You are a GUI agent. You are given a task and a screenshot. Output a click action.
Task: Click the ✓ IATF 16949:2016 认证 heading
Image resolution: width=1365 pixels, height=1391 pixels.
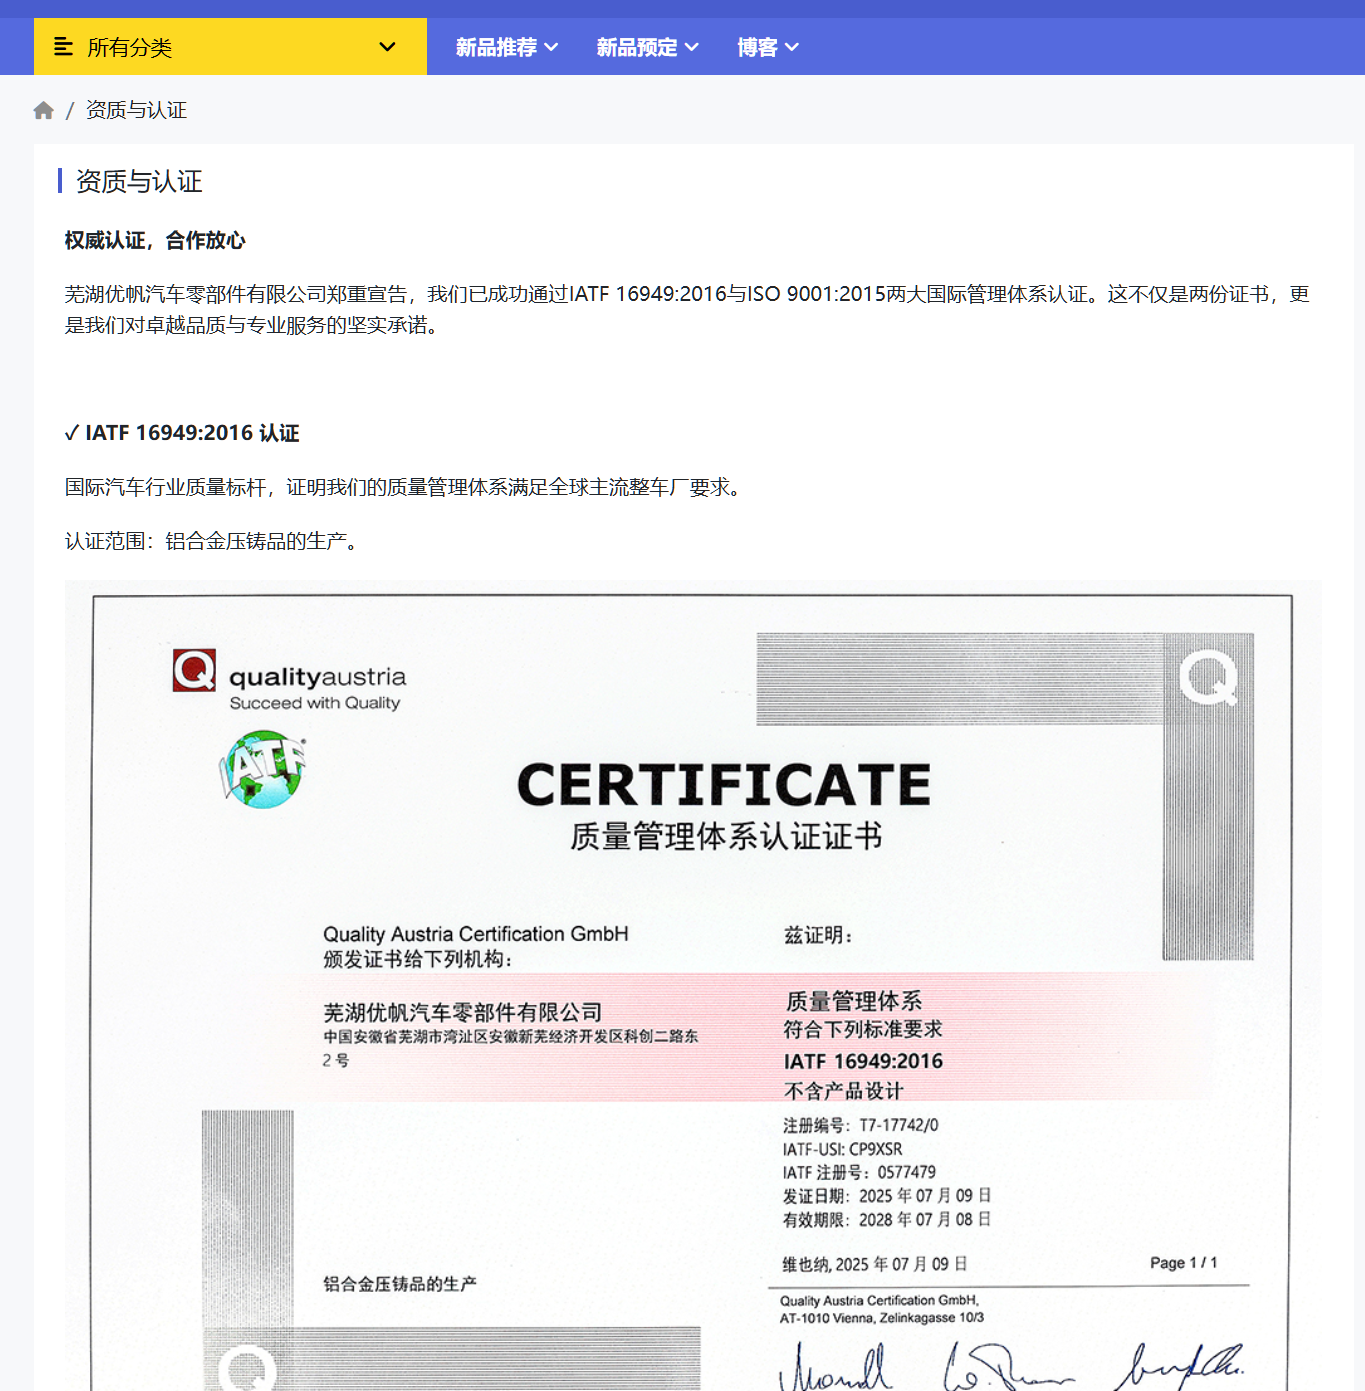click(182, 433)
